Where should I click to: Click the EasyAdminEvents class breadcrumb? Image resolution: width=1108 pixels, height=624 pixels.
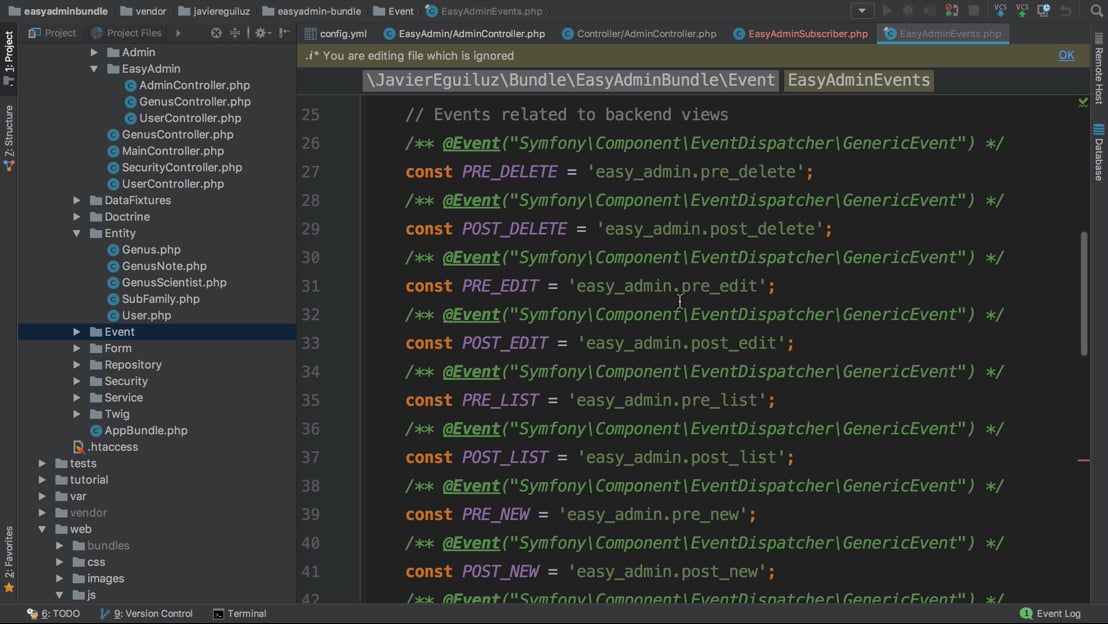point(859,80)
